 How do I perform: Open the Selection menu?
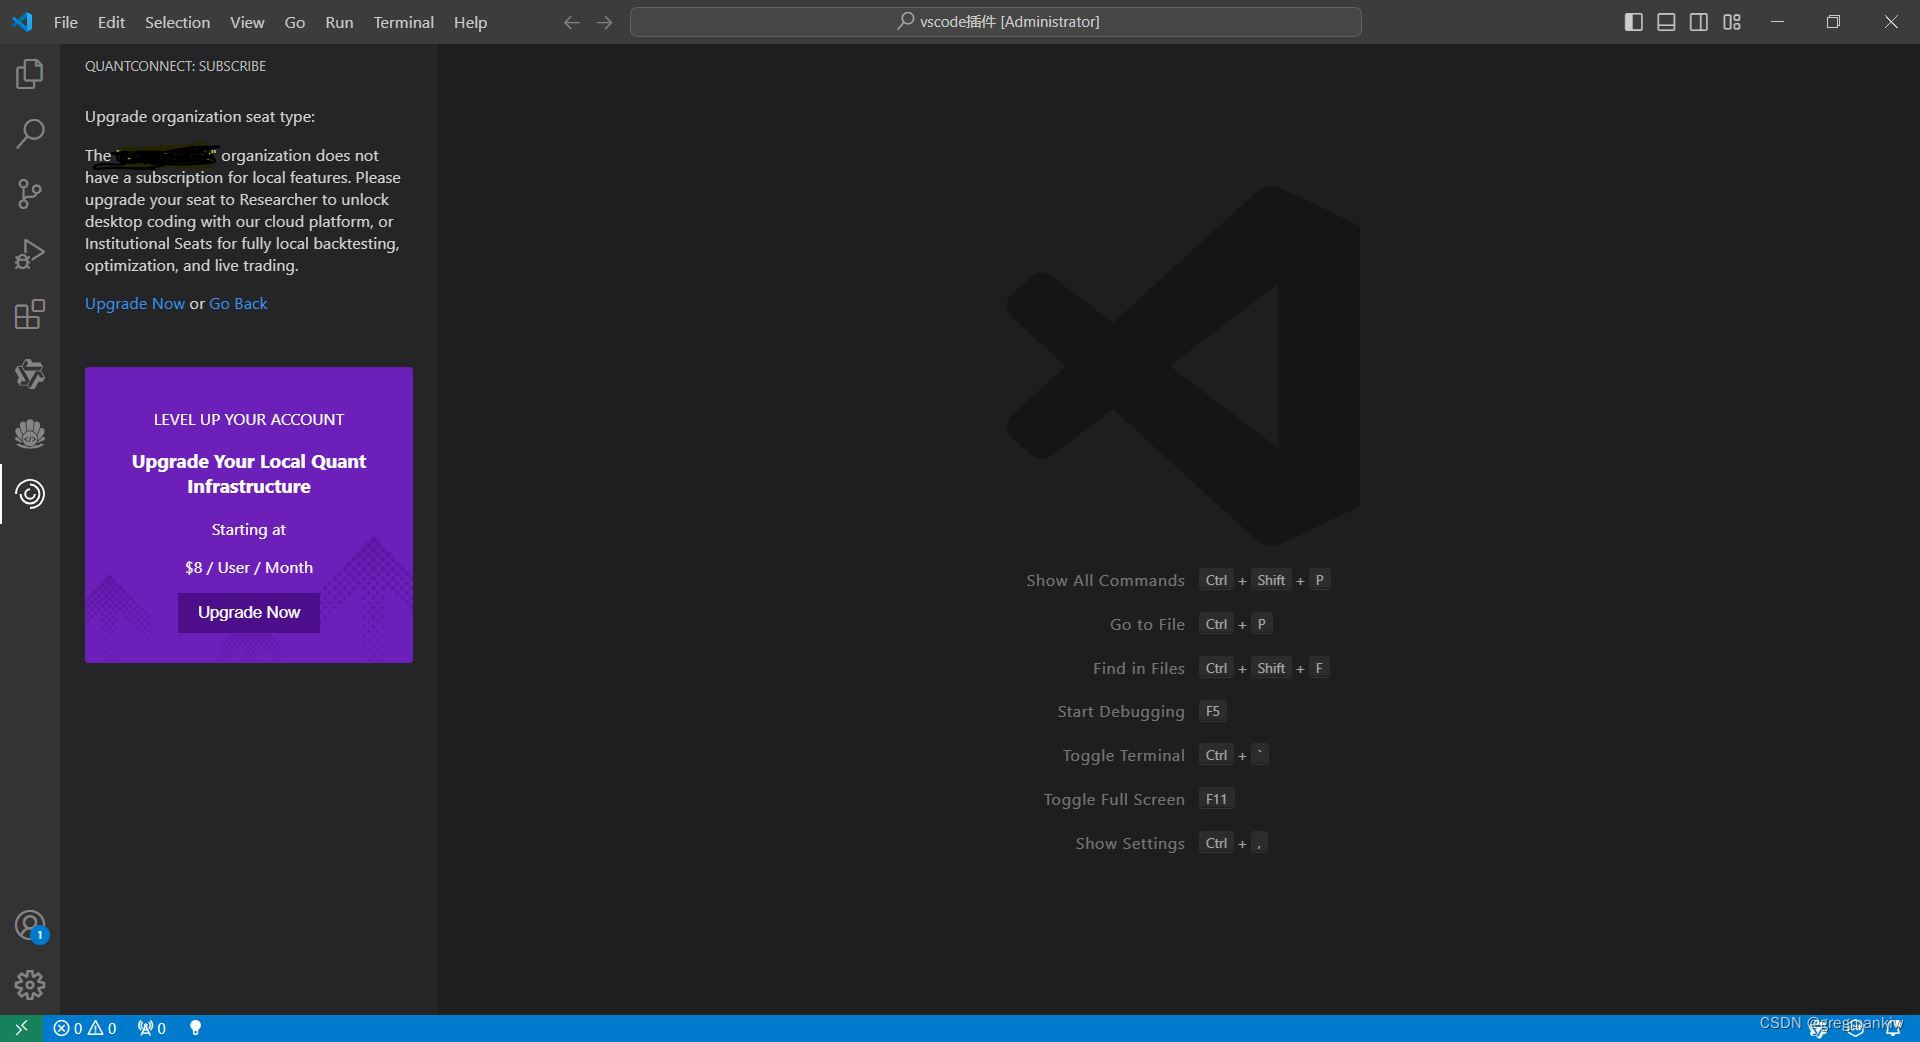[x=177, y=22]
